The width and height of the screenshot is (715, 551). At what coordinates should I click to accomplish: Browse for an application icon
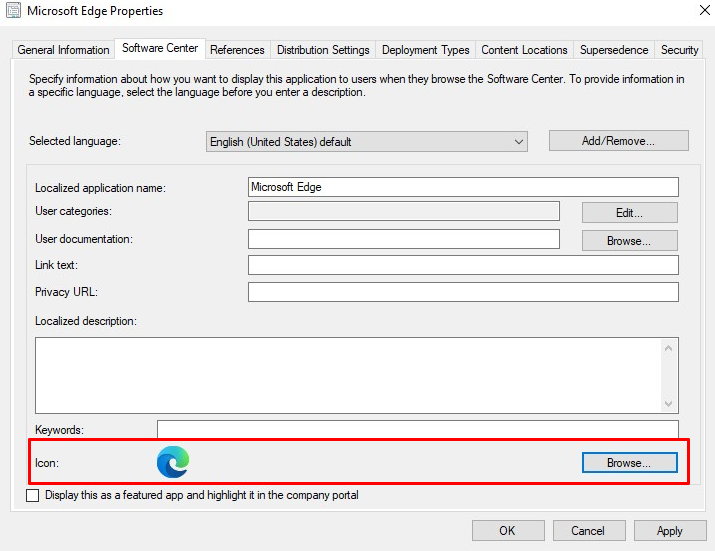(x=629, y=463)
